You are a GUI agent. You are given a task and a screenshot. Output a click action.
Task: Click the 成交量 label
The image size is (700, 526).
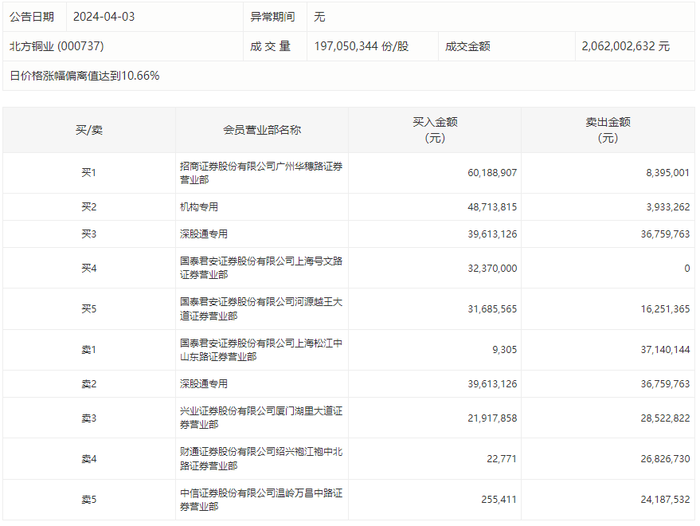coord(270,46)
